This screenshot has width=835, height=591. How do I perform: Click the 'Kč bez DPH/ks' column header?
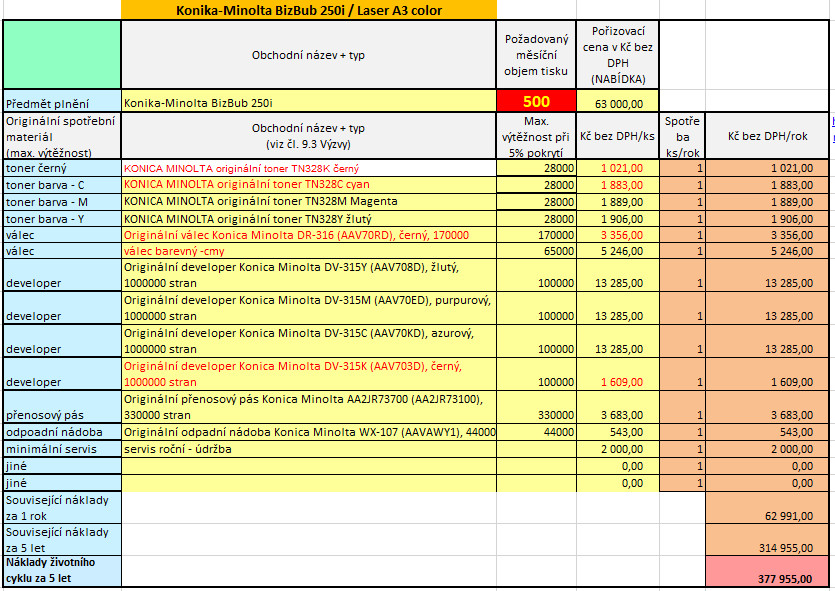click(x=618, y=136)
